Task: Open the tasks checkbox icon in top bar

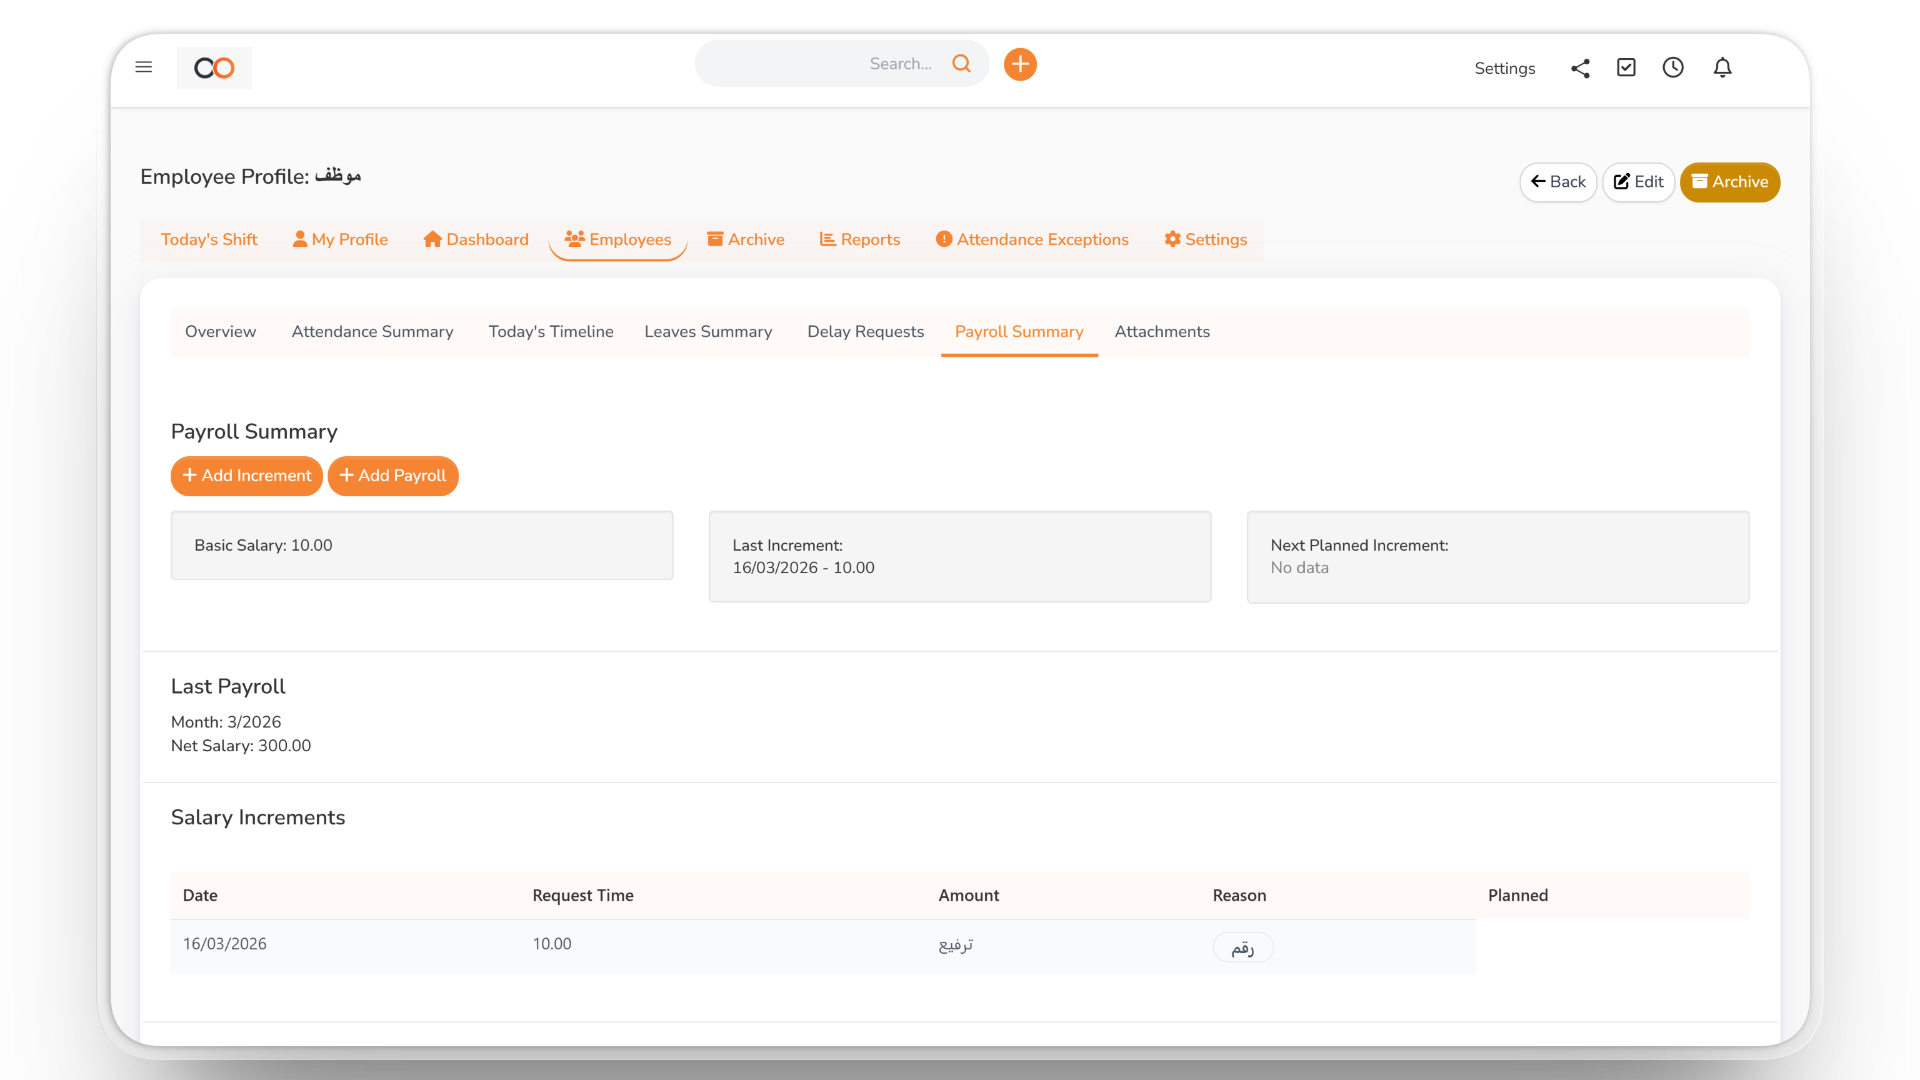Action: tap(1626, 67)
